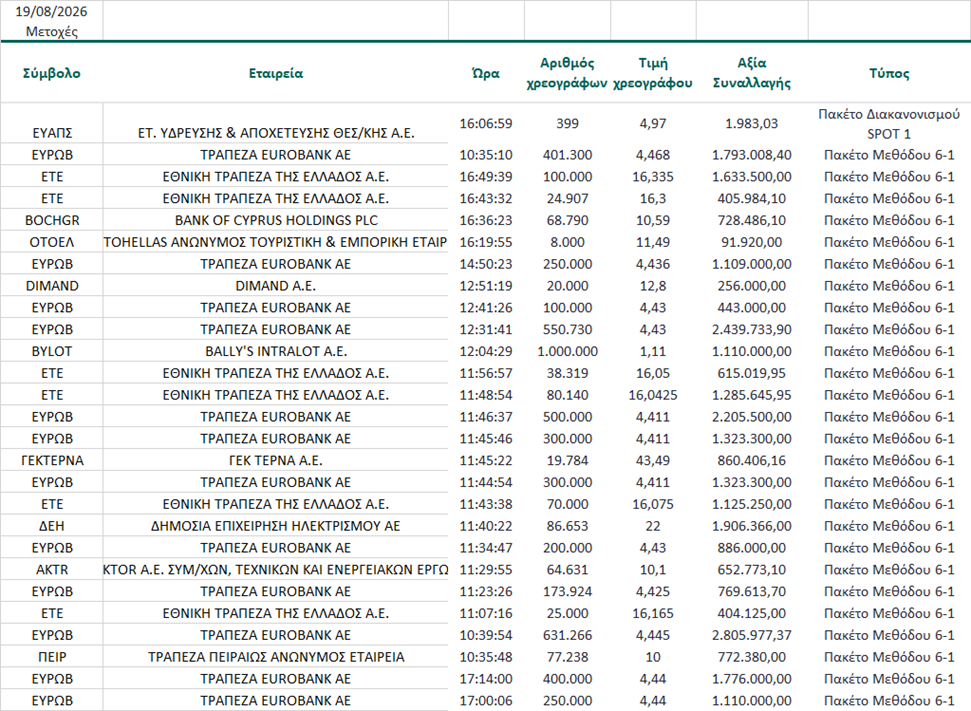The height and width of the screenshot is (711, 971).
Task: Select the BOCHGR symbol cell
Action: click(x=51, y=220)
